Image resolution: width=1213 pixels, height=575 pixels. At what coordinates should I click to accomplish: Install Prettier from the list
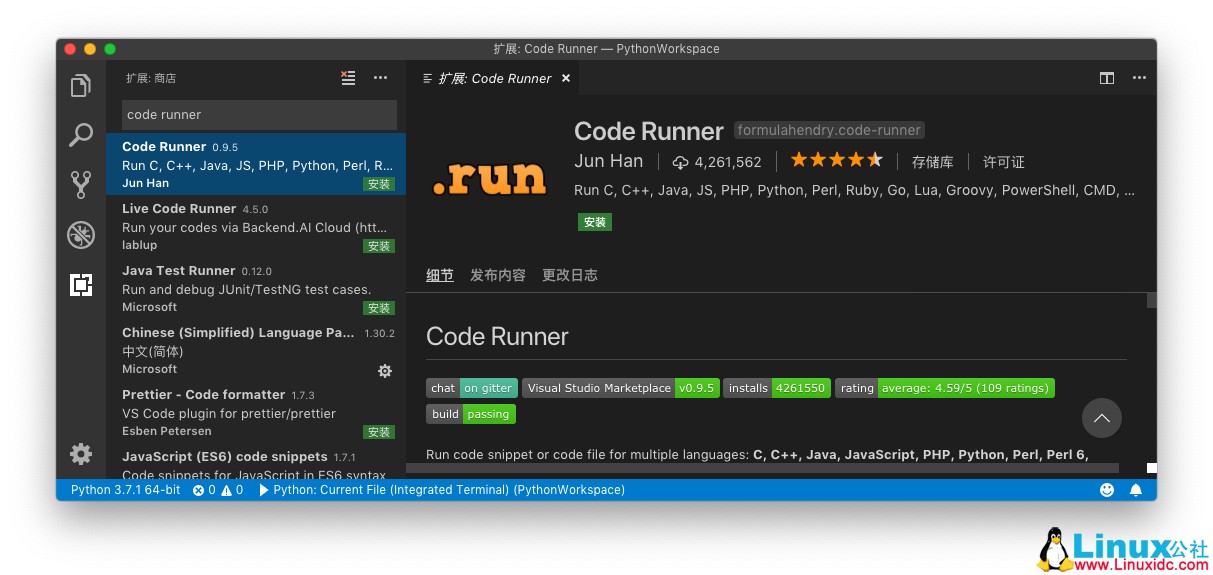point(379,432)
